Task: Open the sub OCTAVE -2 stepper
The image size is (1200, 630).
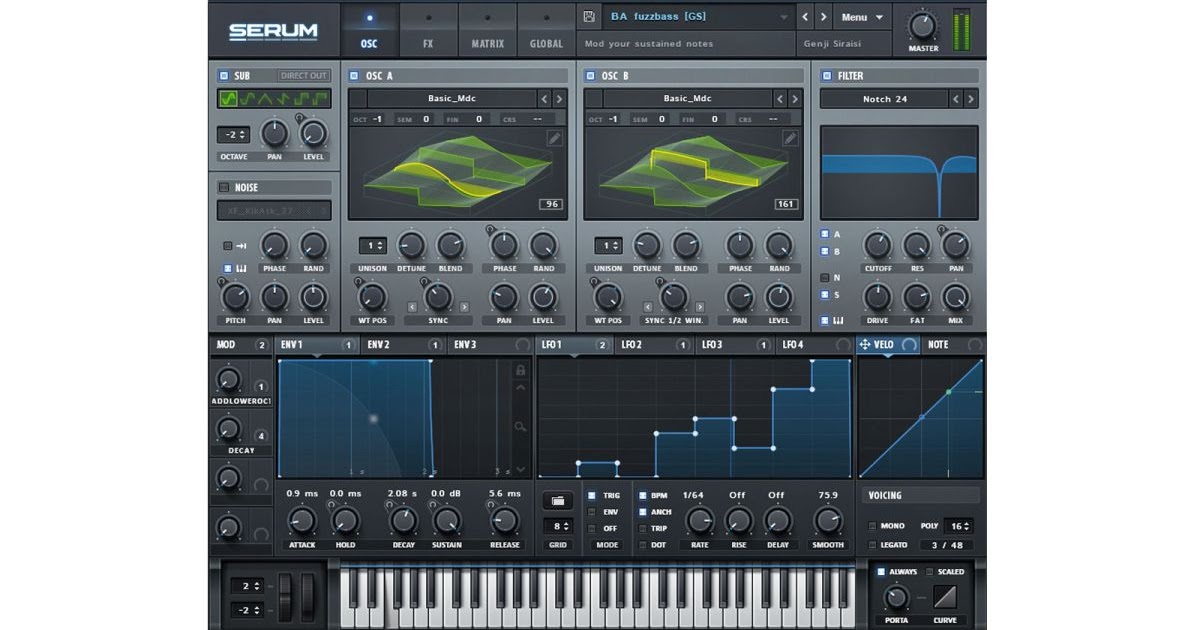Action: [233, 134]
